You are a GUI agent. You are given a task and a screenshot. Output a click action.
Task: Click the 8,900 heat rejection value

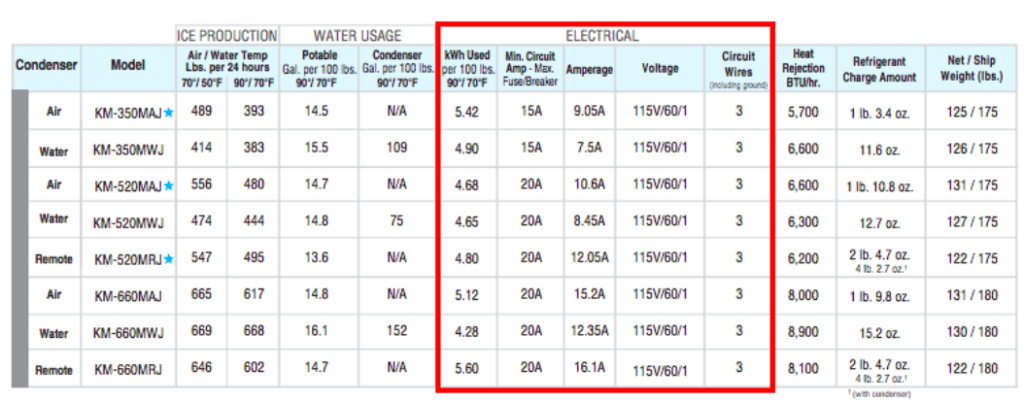803,332
